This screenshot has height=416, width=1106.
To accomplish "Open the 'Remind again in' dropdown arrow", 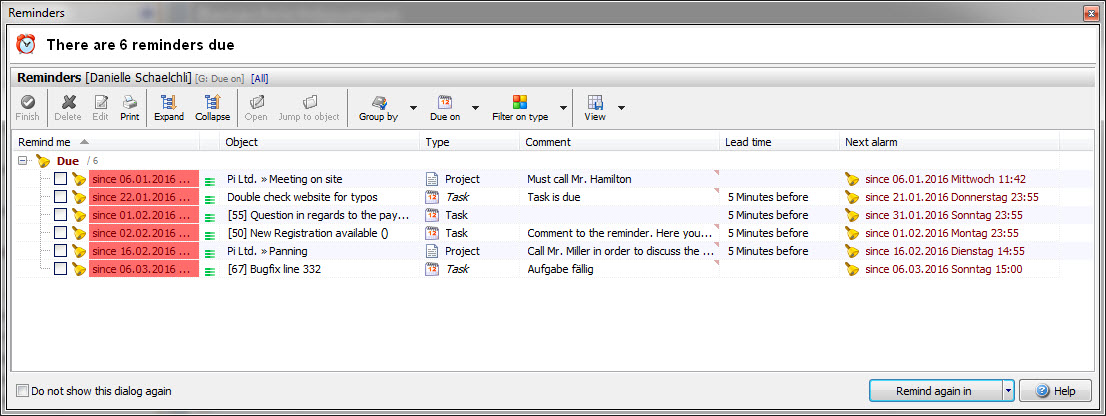I will [x=1008, y=391].
